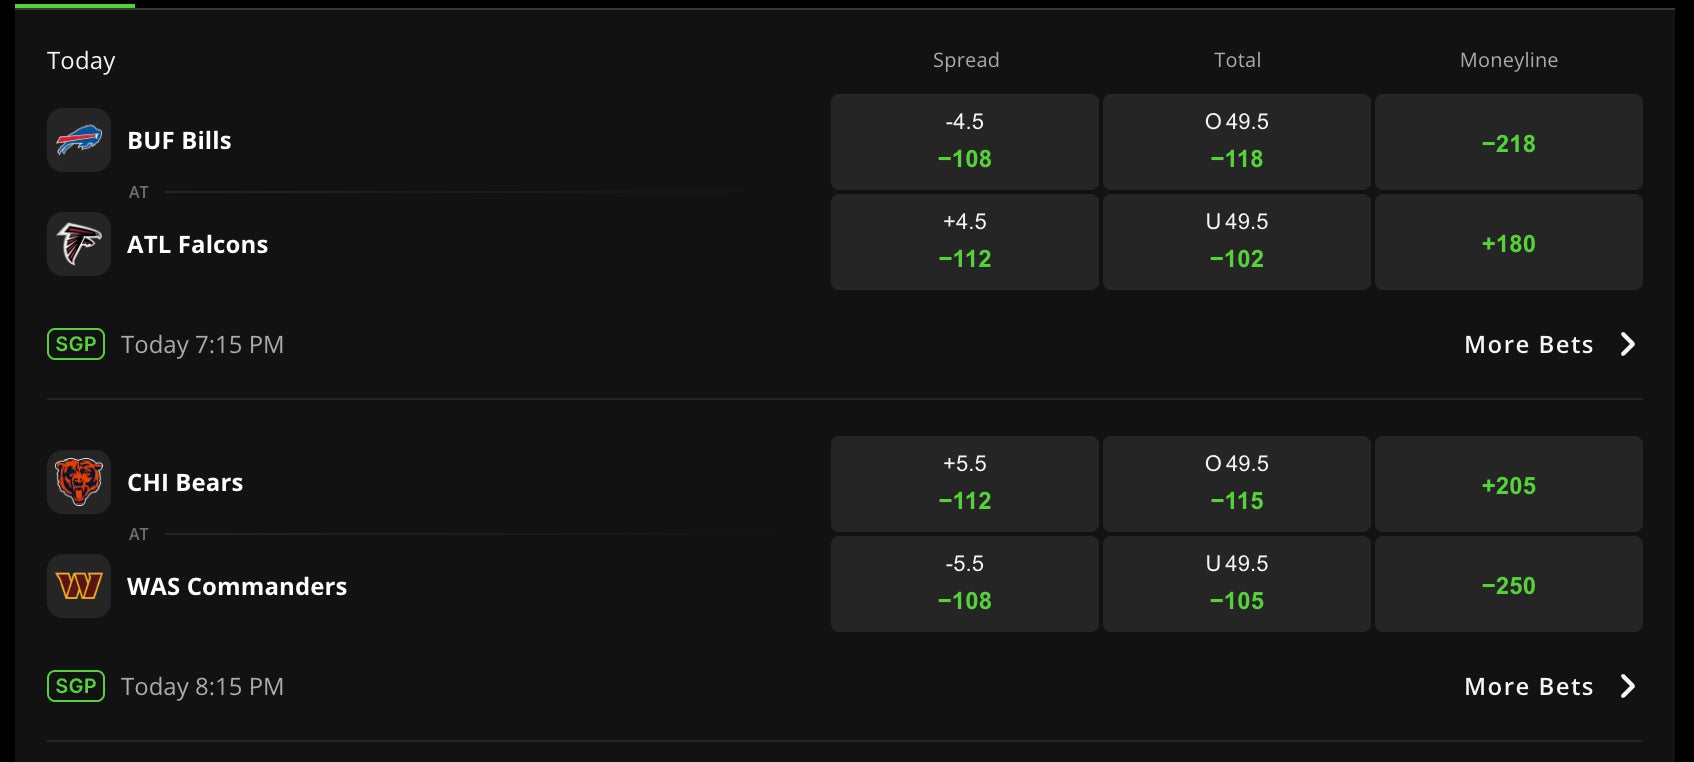Select Bills -4.5 spread at -108
Viewport: 1694px width, 762px height.
pyautogui.click(x=965, y=142)
